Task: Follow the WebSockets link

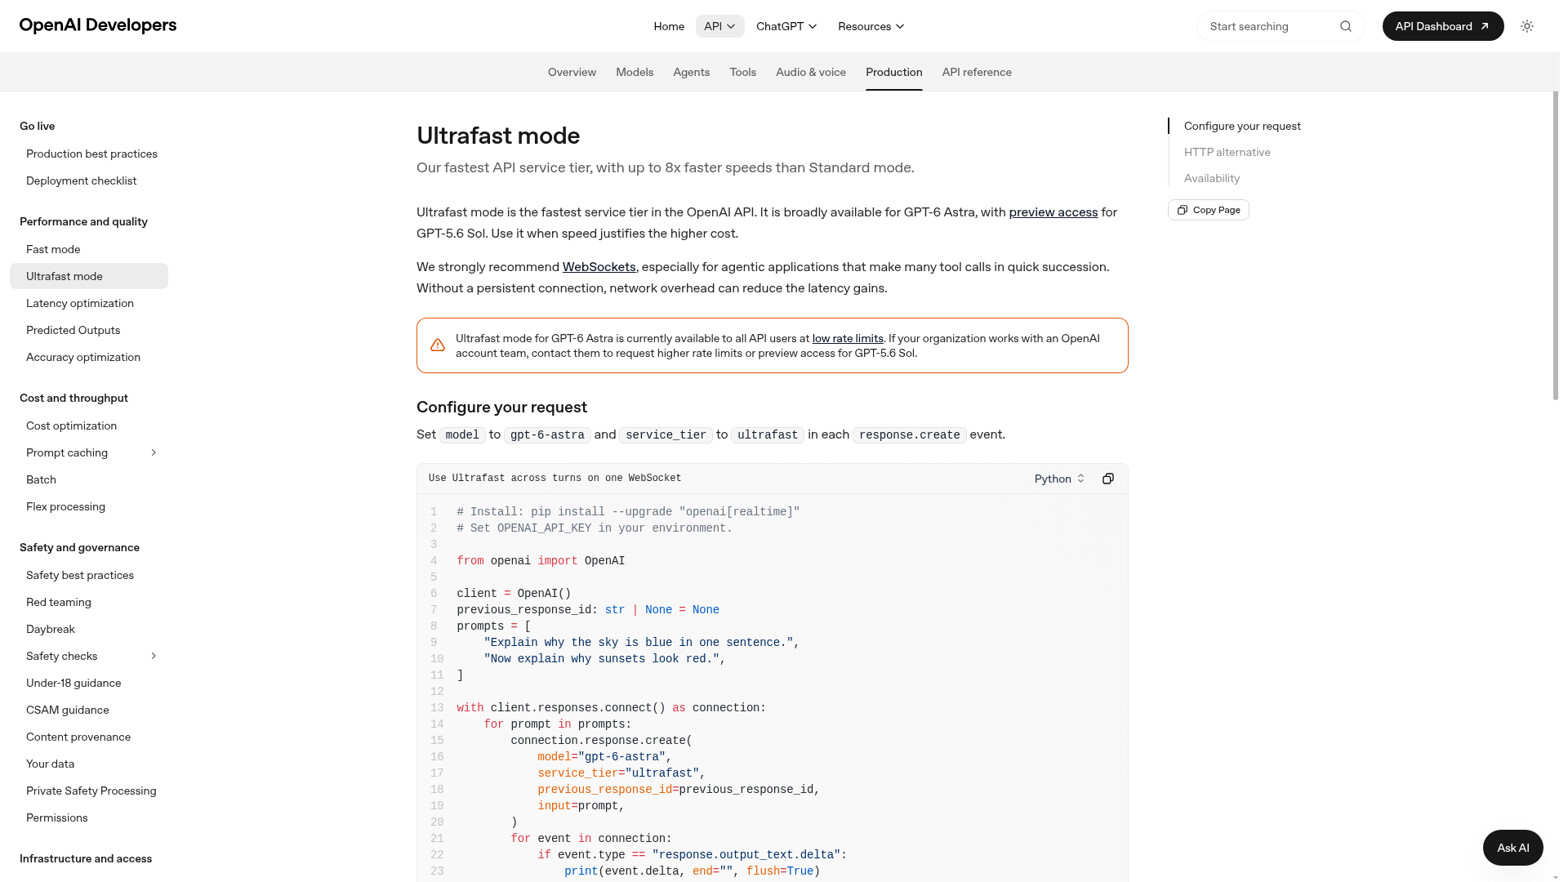Action: 601,267
